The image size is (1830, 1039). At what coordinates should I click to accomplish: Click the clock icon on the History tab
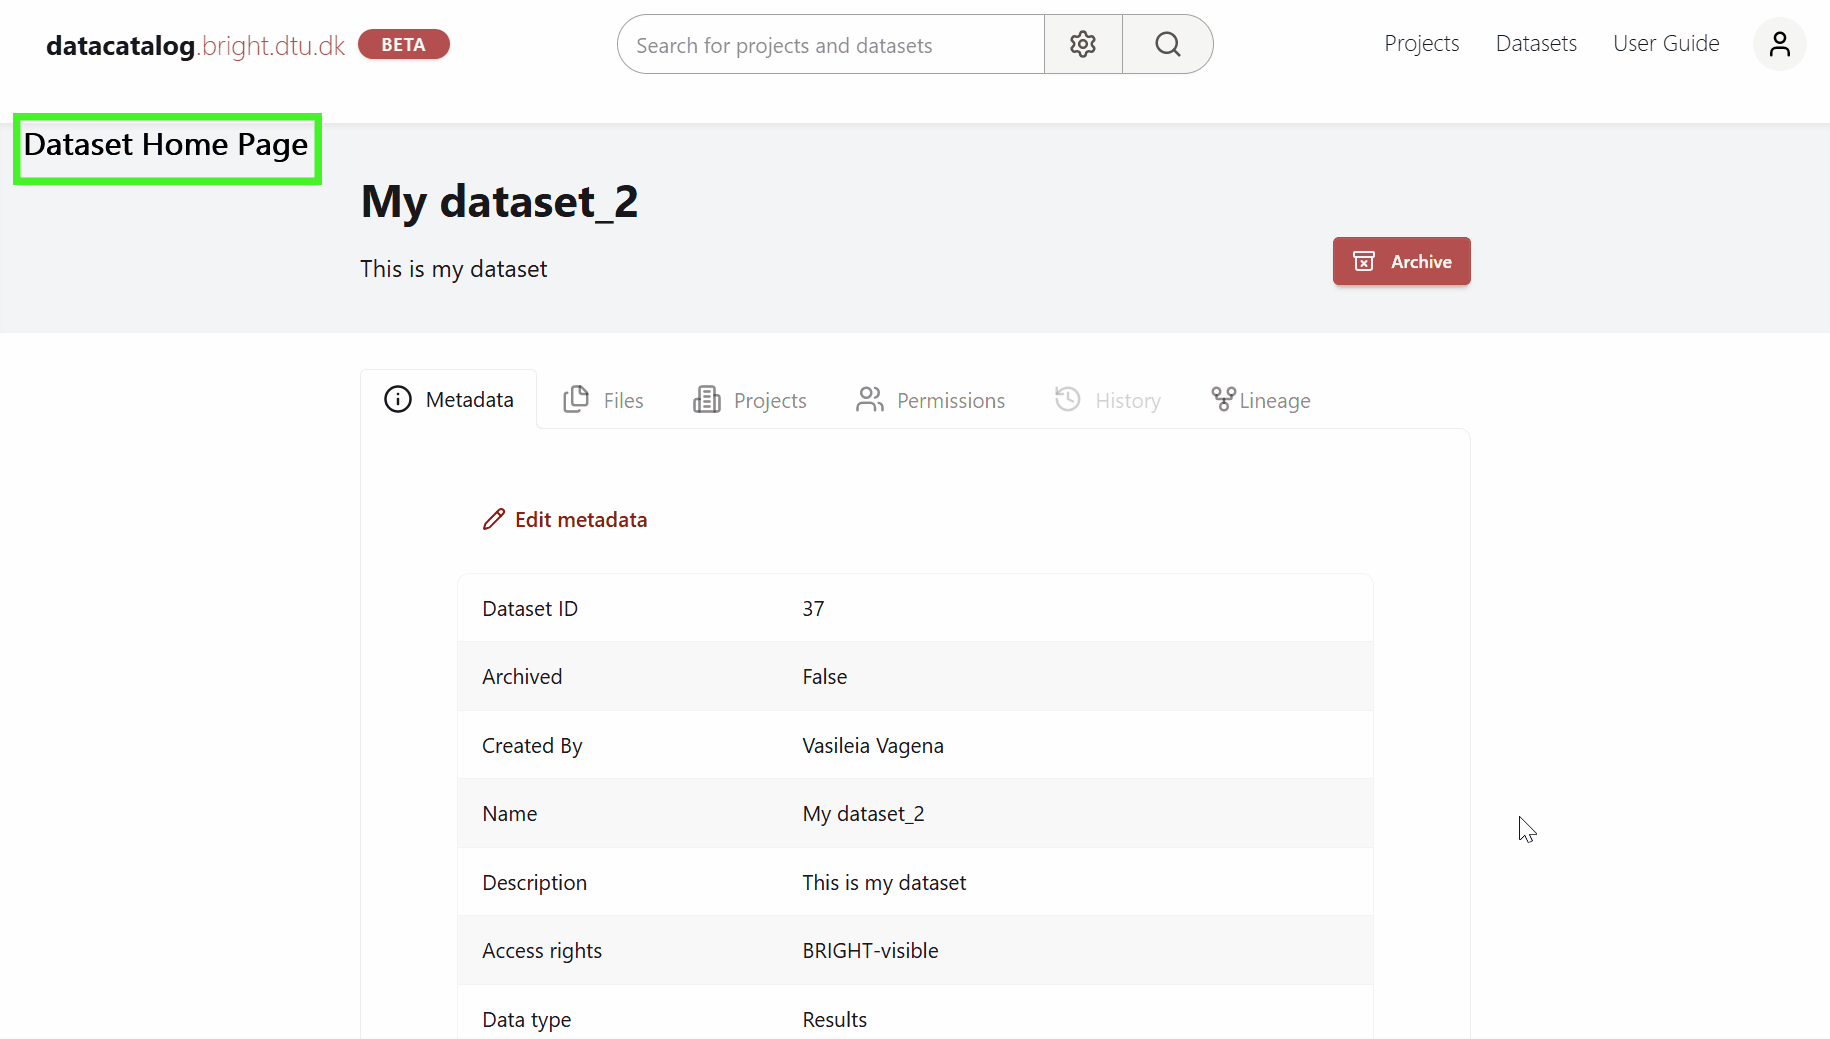pyautogui.click(x=1067, y=399)
